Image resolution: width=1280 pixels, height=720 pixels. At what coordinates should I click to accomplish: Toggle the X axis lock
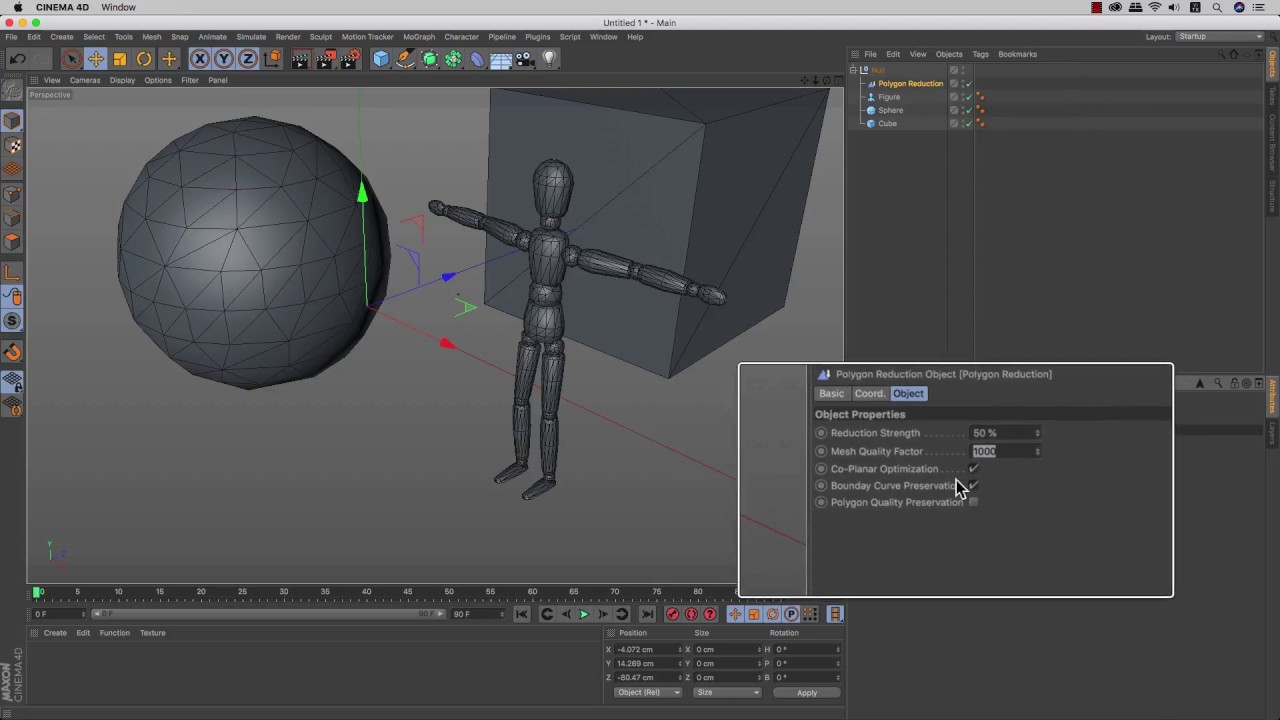(x=200, y=59)
